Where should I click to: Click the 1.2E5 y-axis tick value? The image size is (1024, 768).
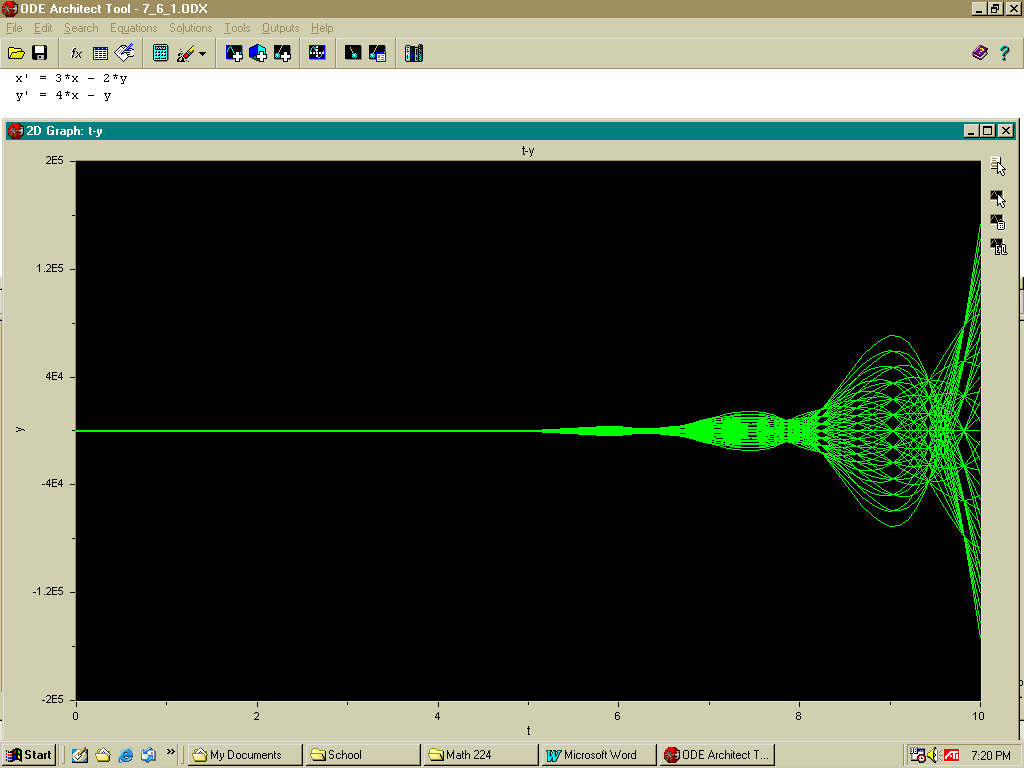[x=50, y=268]
